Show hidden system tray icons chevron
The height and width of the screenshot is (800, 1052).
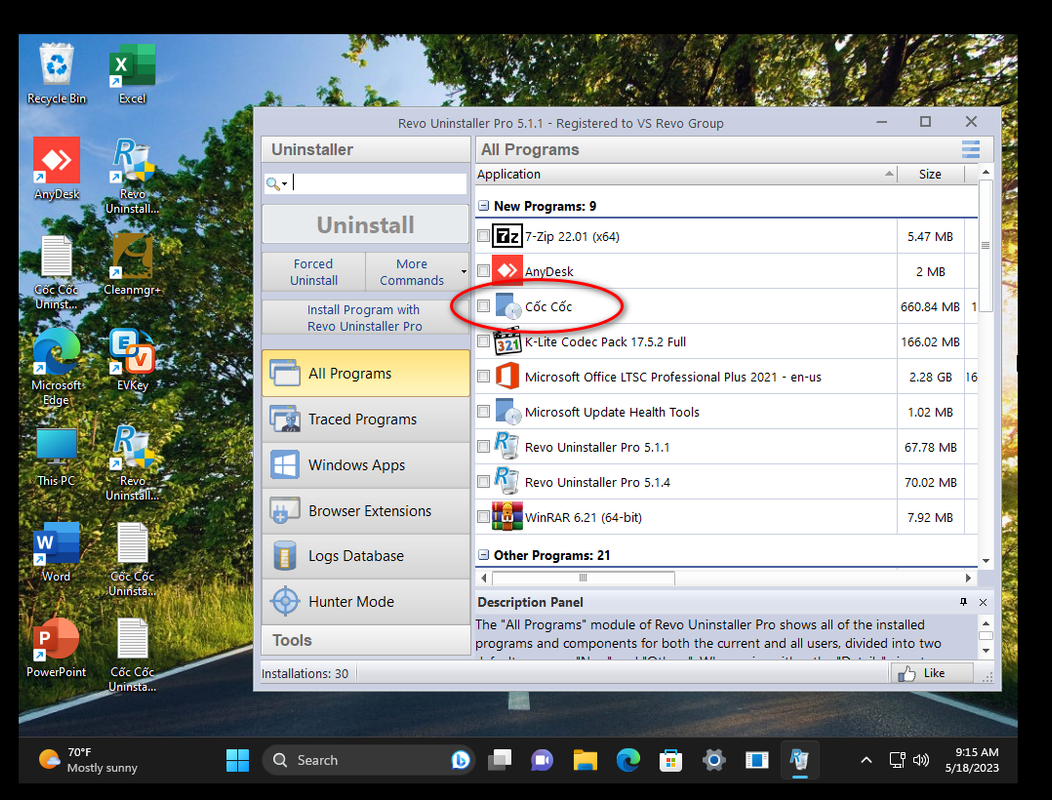coord(866,760)
